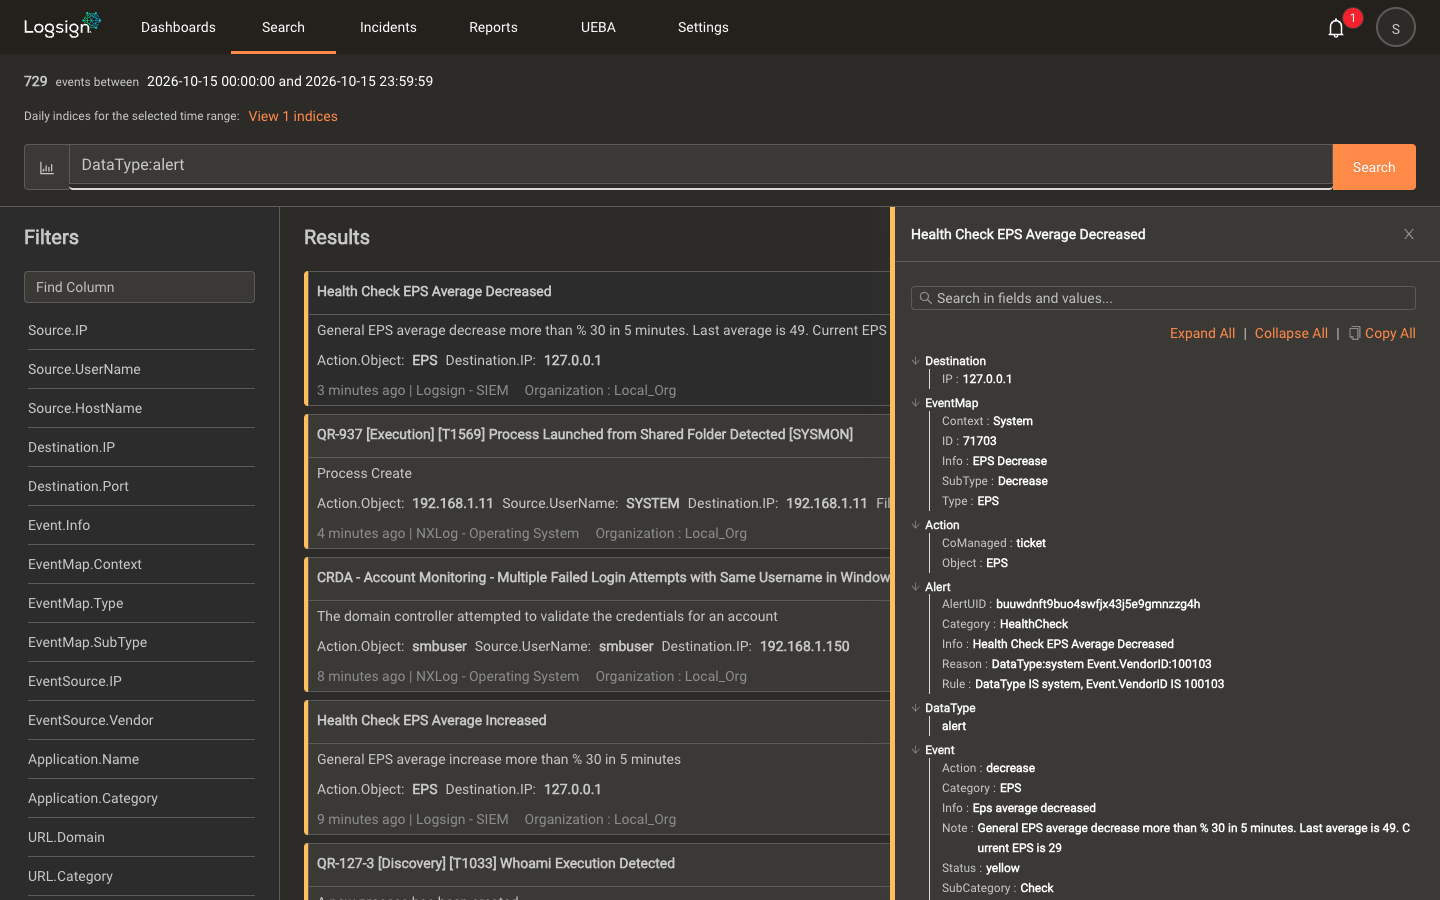Click the Find Column filter box
Screen dimensions: 1440x900
pyautogui.click(x=139, y=287)
